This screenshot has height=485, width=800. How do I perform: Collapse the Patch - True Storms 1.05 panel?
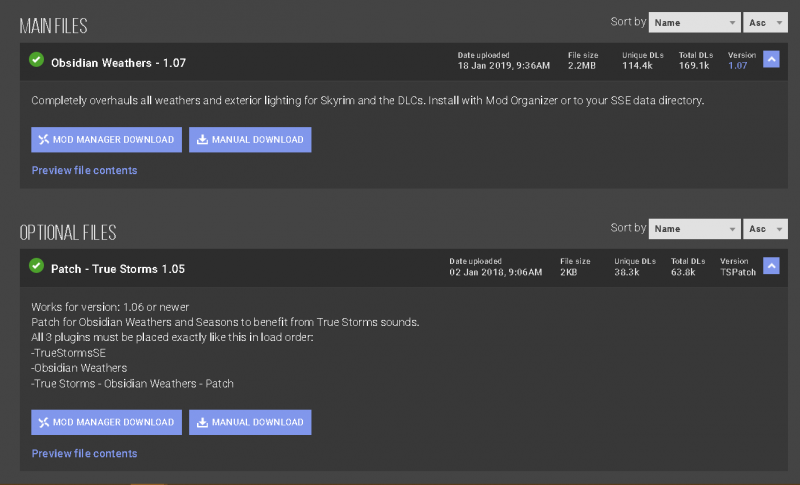(771, 266)
